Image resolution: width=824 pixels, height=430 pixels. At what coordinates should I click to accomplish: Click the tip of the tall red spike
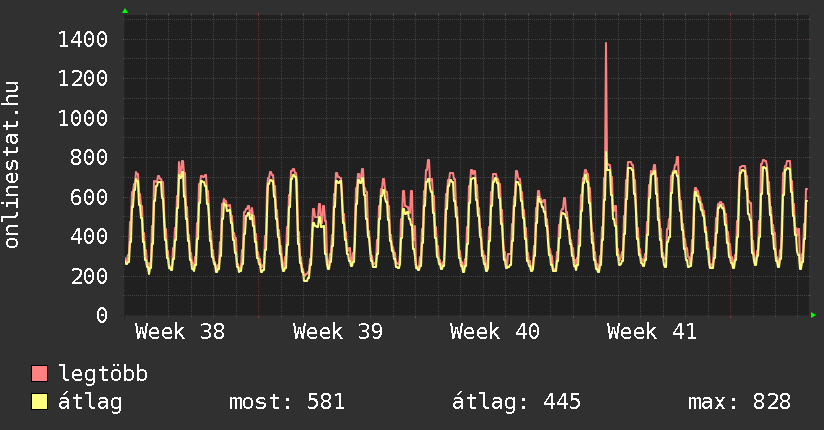[x=606, y=44]
